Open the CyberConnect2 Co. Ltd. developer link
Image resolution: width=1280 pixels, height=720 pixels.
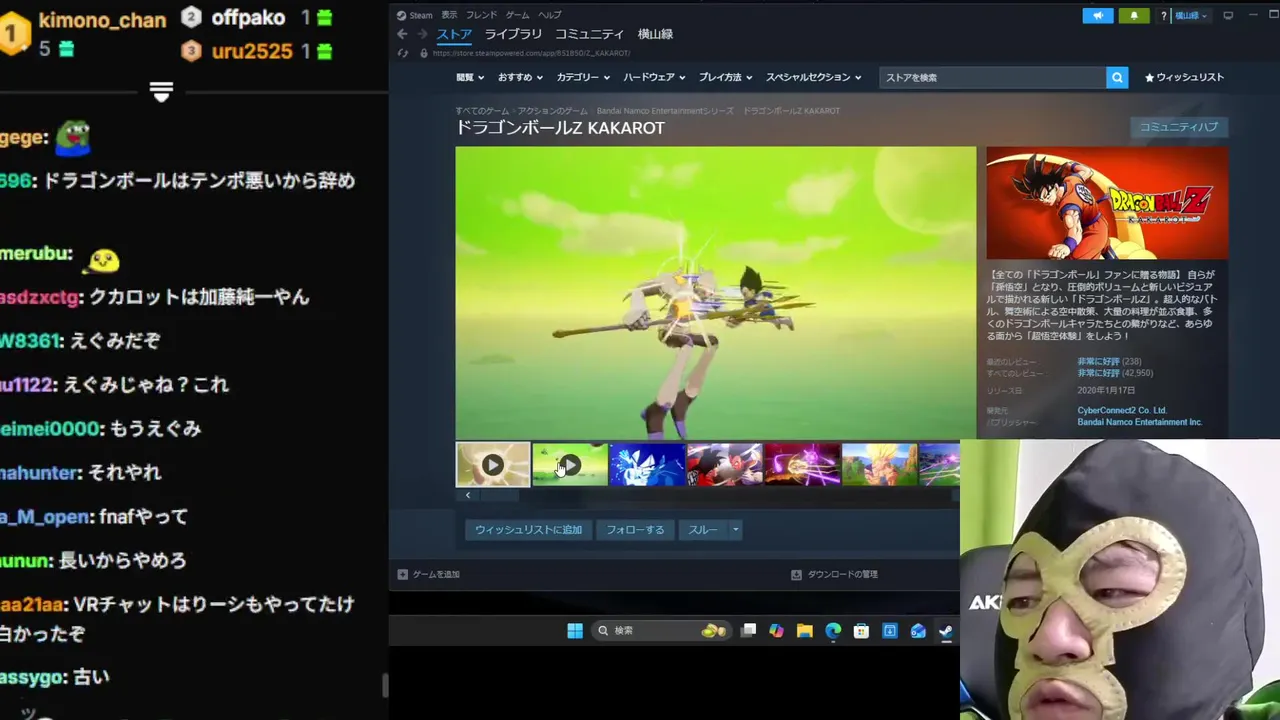(x=1122, y=411)
